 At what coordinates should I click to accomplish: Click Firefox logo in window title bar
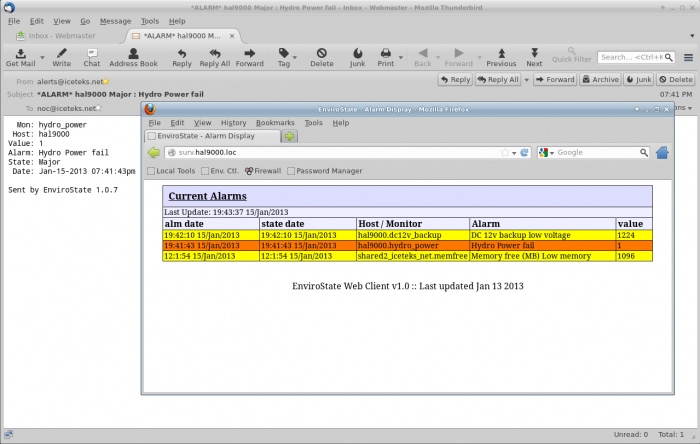click(x=150, y=109)
